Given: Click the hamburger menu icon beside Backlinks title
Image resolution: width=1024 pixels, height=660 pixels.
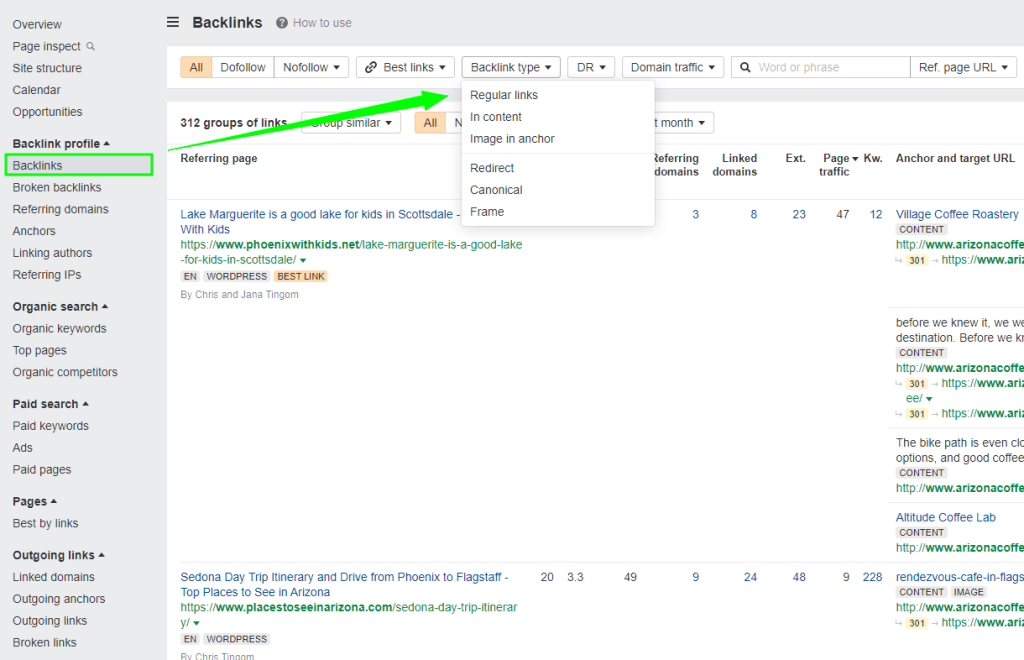Looking at the screenshot, I should (x=173, y=22).
